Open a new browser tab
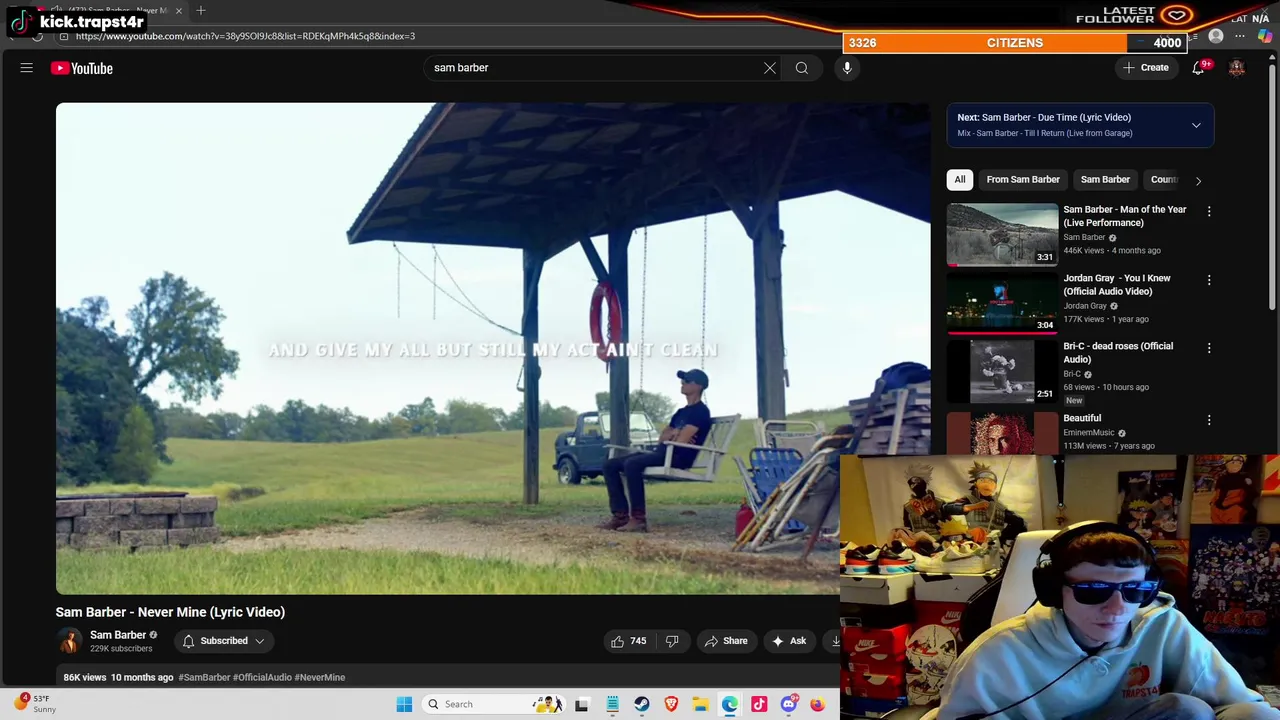The image size is (1280, 720). pos(201,11)
